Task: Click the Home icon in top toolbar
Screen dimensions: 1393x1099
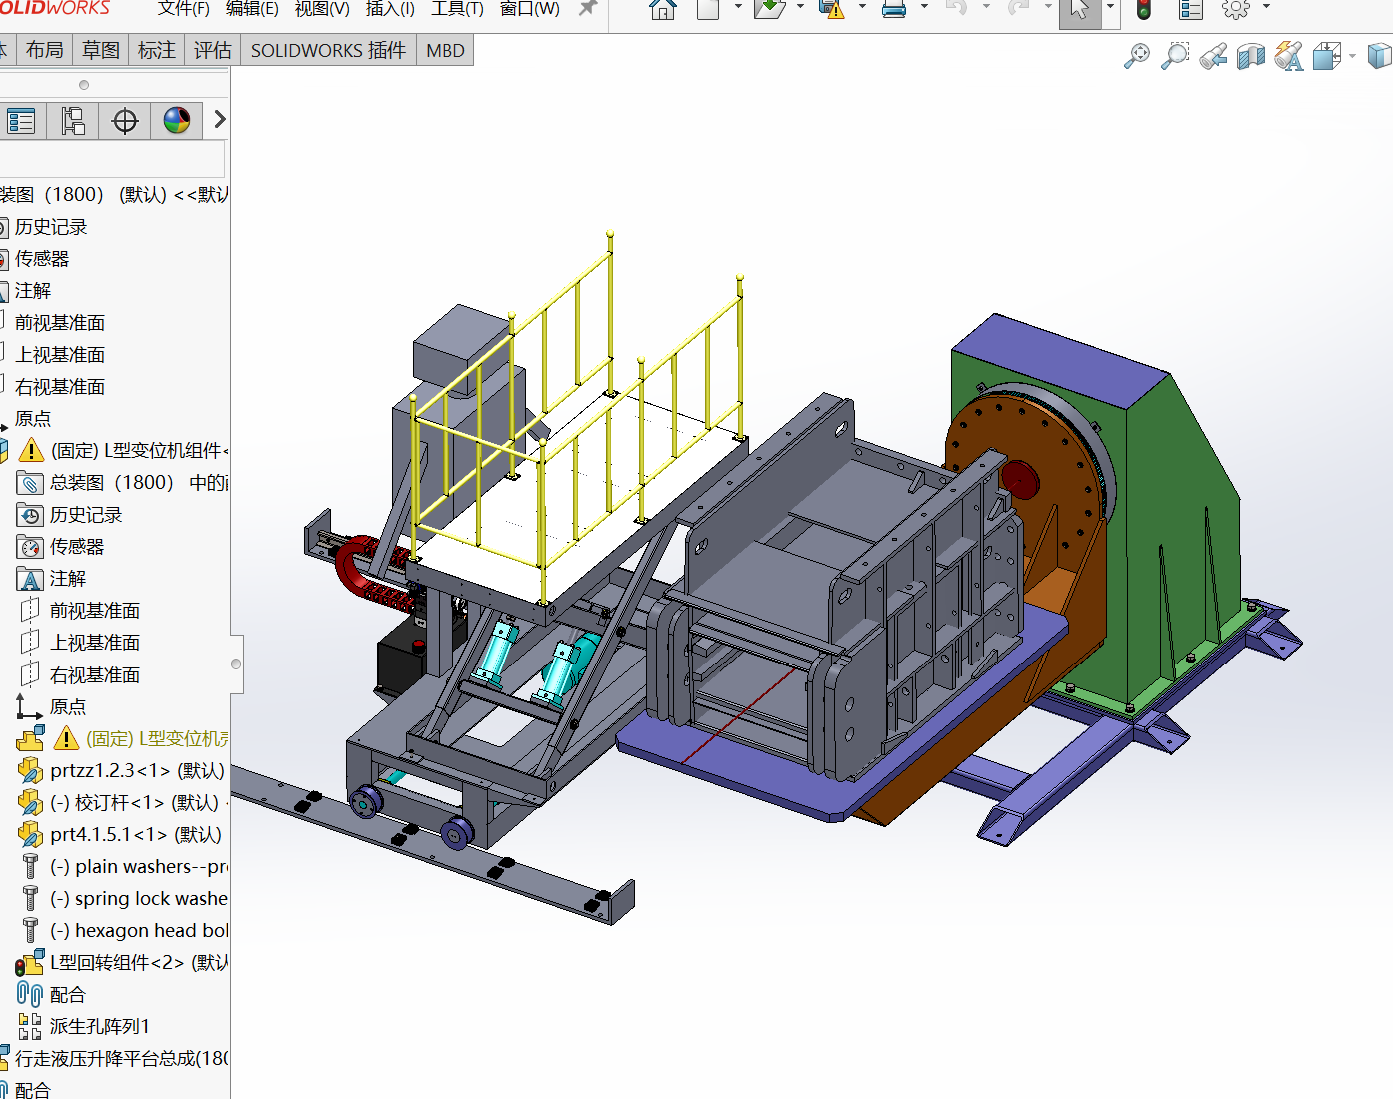Action: (662, 10)
